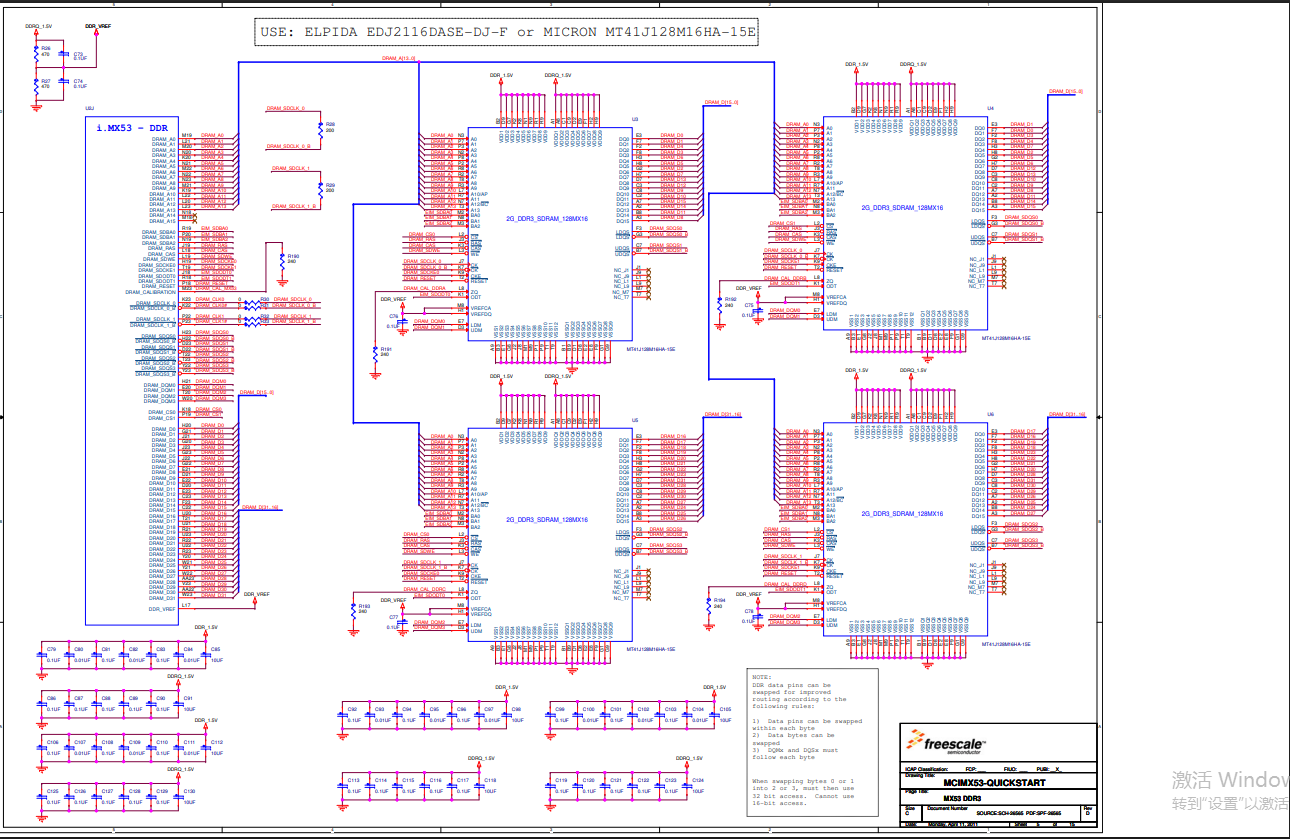Viewport: 1290px width, 839px height.
Task: Click capacitor C118 10UF symbol
Action: 481,785
